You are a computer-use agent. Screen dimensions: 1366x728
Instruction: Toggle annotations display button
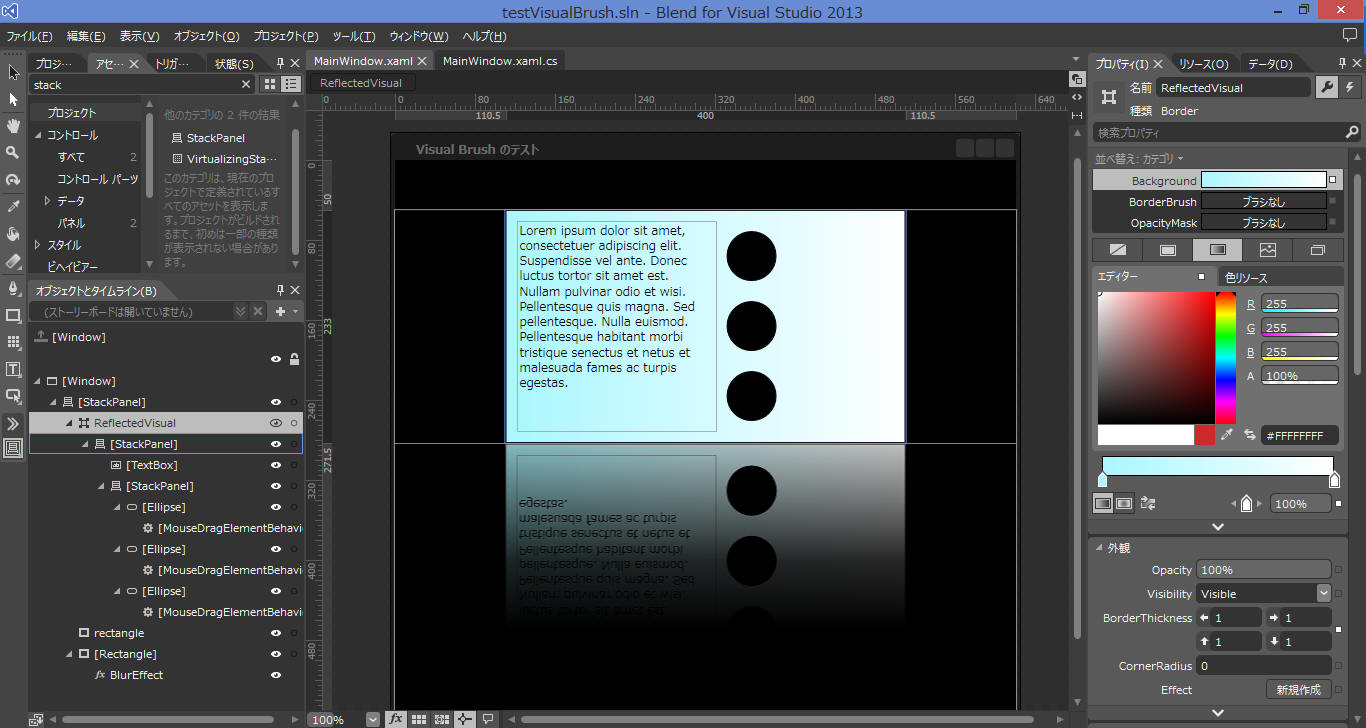click(488, 719)
